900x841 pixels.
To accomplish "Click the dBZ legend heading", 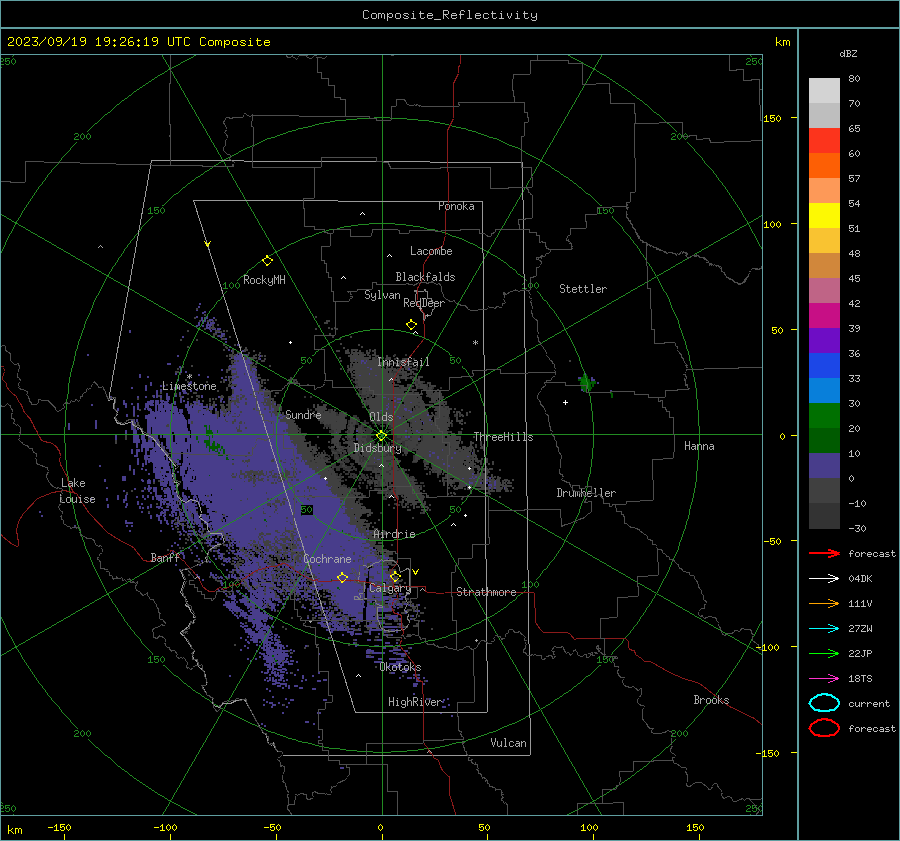I will tap(848, 54).
